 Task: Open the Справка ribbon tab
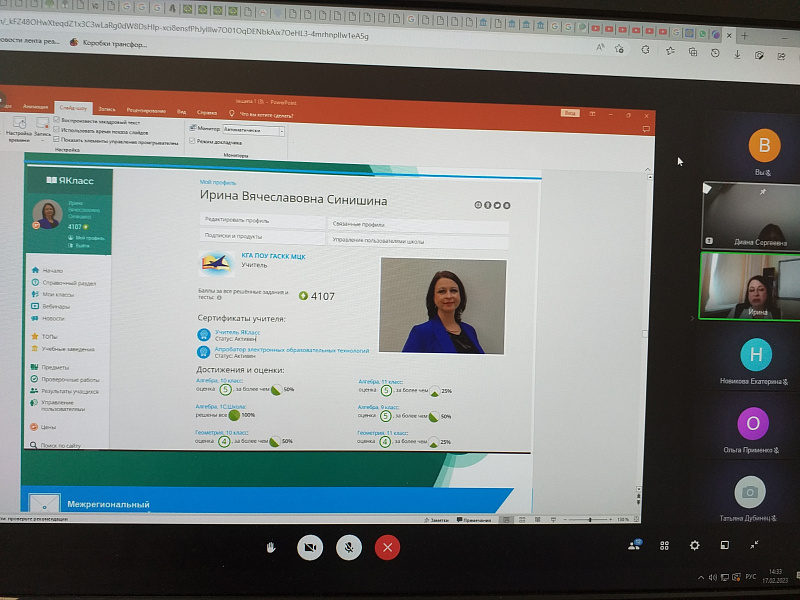pyautogui.click(x=207, y=112)
